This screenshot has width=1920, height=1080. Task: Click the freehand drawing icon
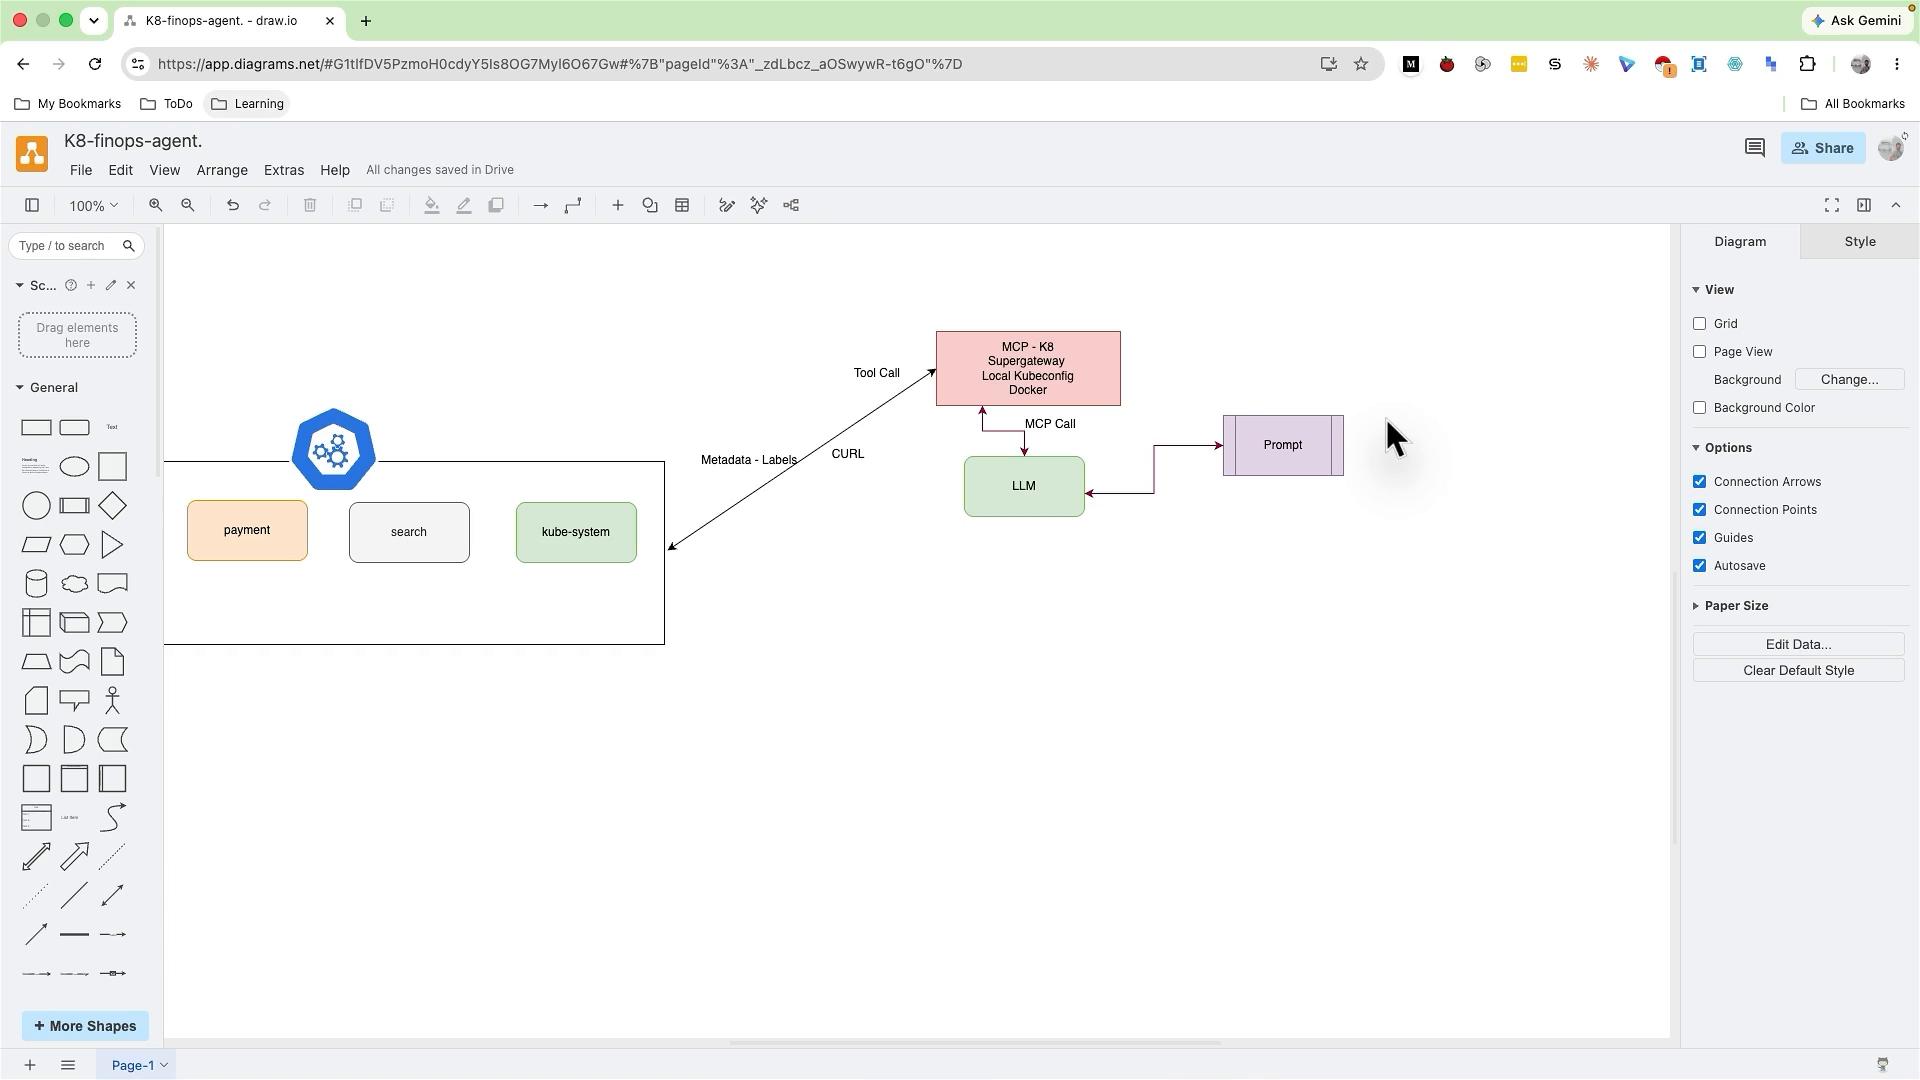point(727,205)
